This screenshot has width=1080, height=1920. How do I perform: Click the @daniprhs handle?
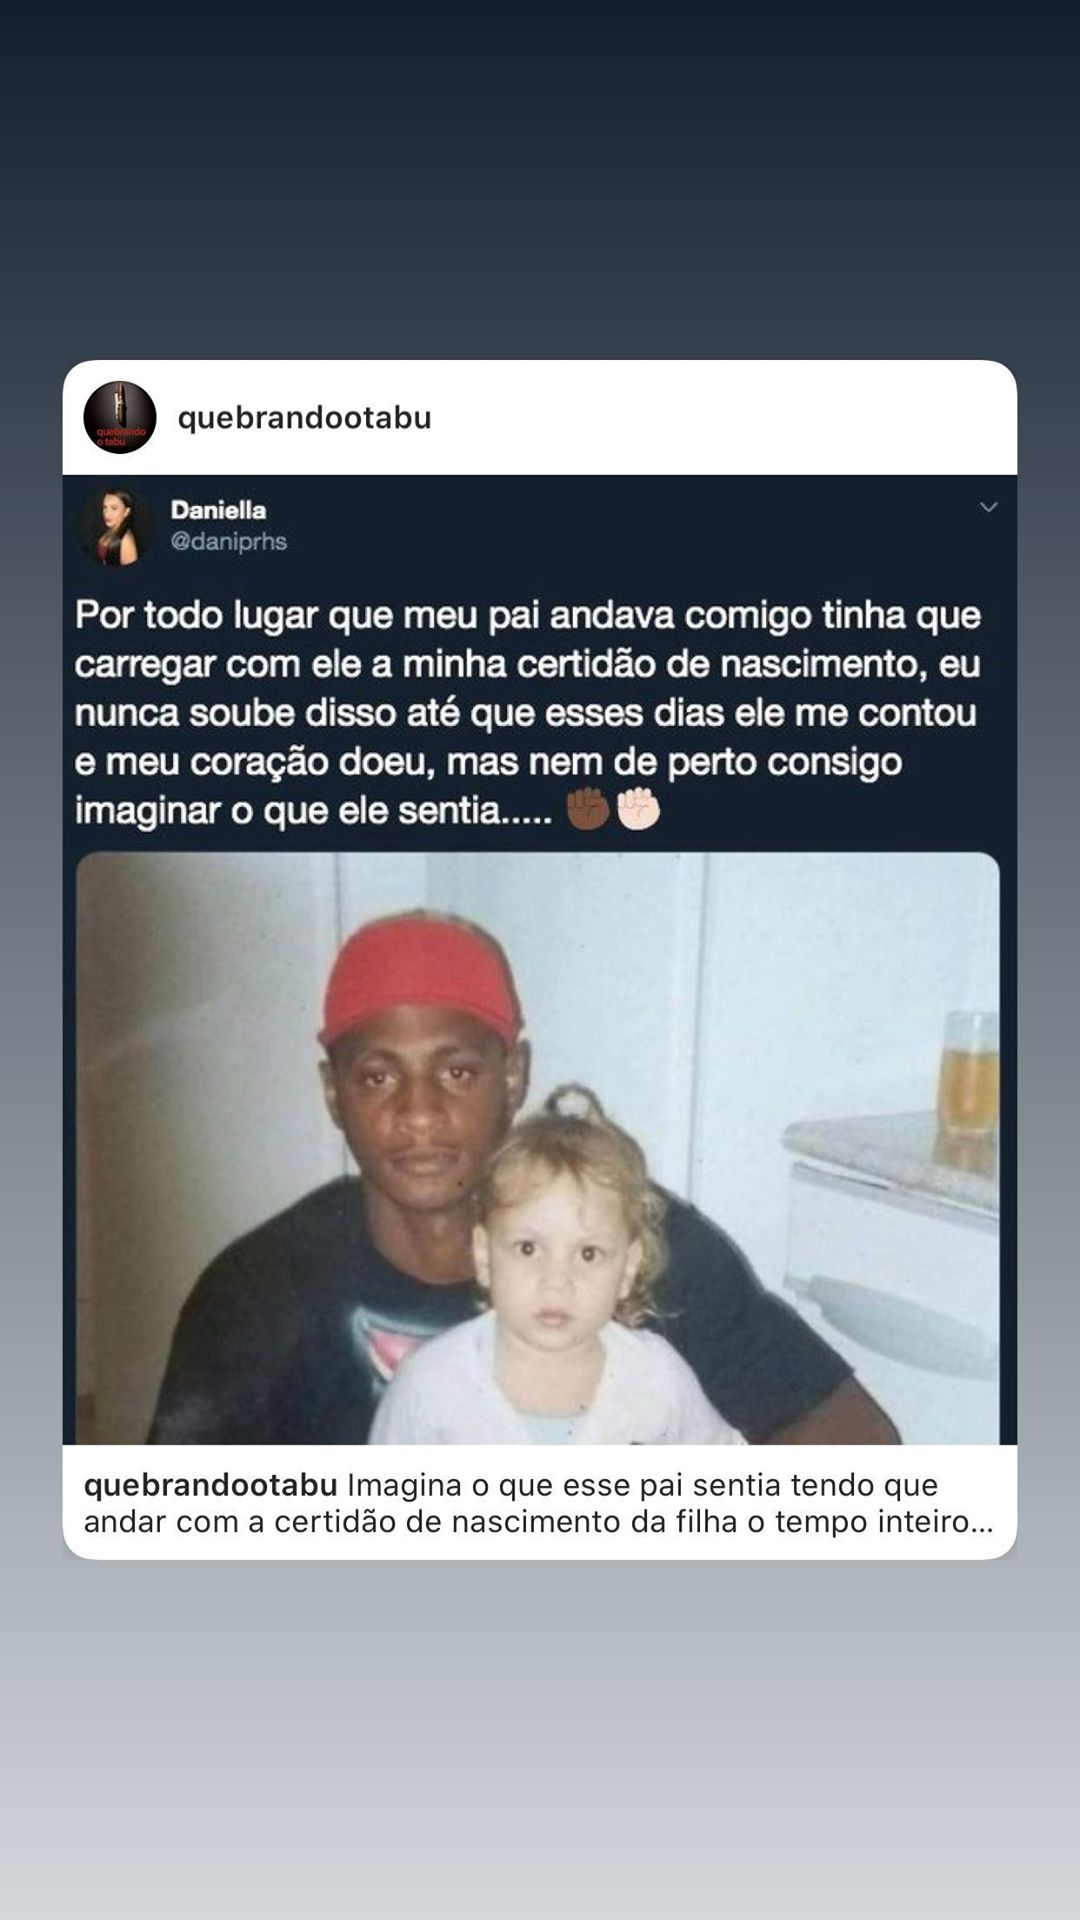coord(229,542)
